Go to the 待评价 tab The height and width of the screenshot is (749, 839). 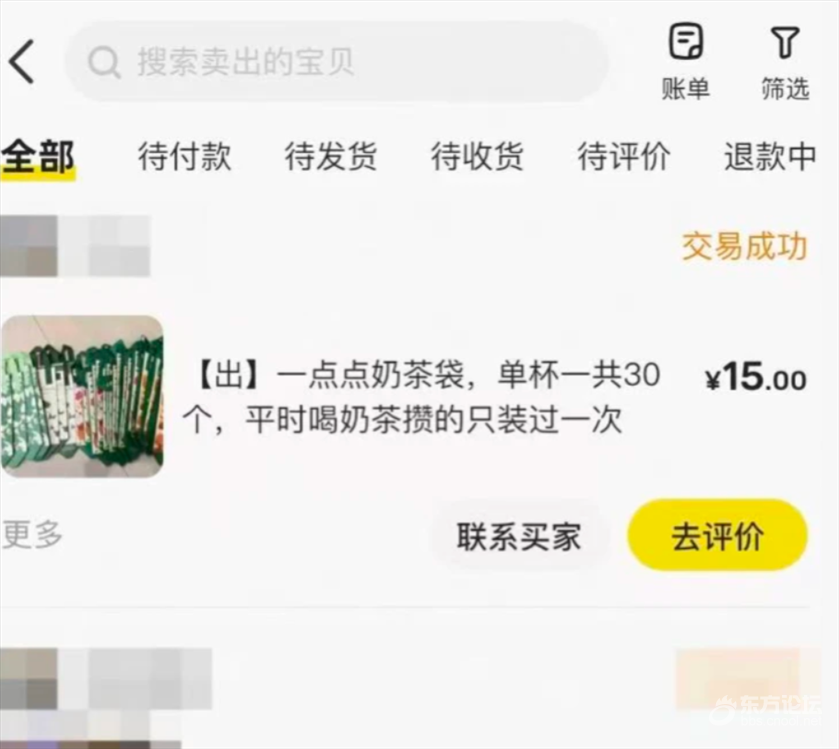pos(624,157)
